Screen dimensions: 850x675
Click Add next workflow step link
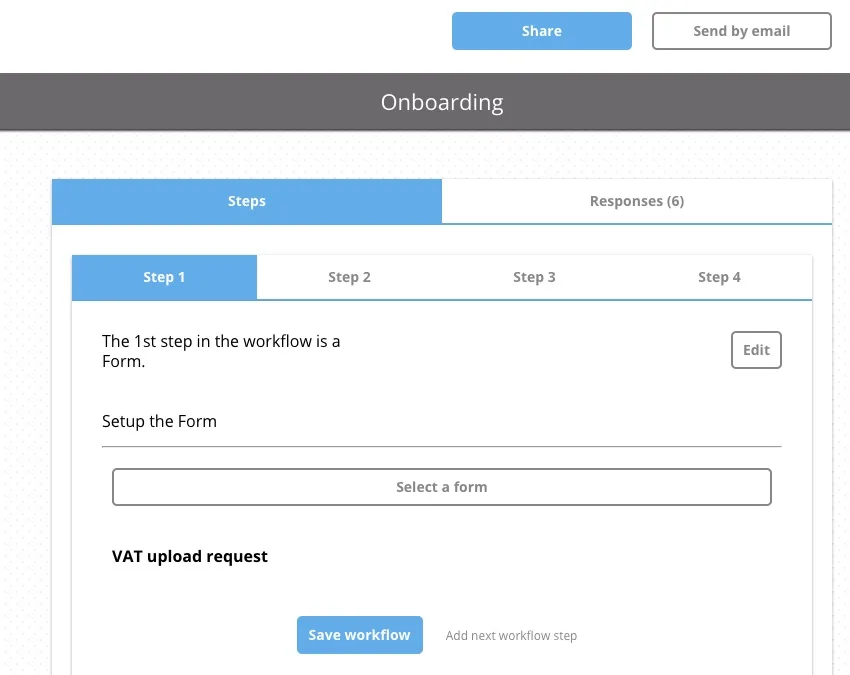coord(511,635)
